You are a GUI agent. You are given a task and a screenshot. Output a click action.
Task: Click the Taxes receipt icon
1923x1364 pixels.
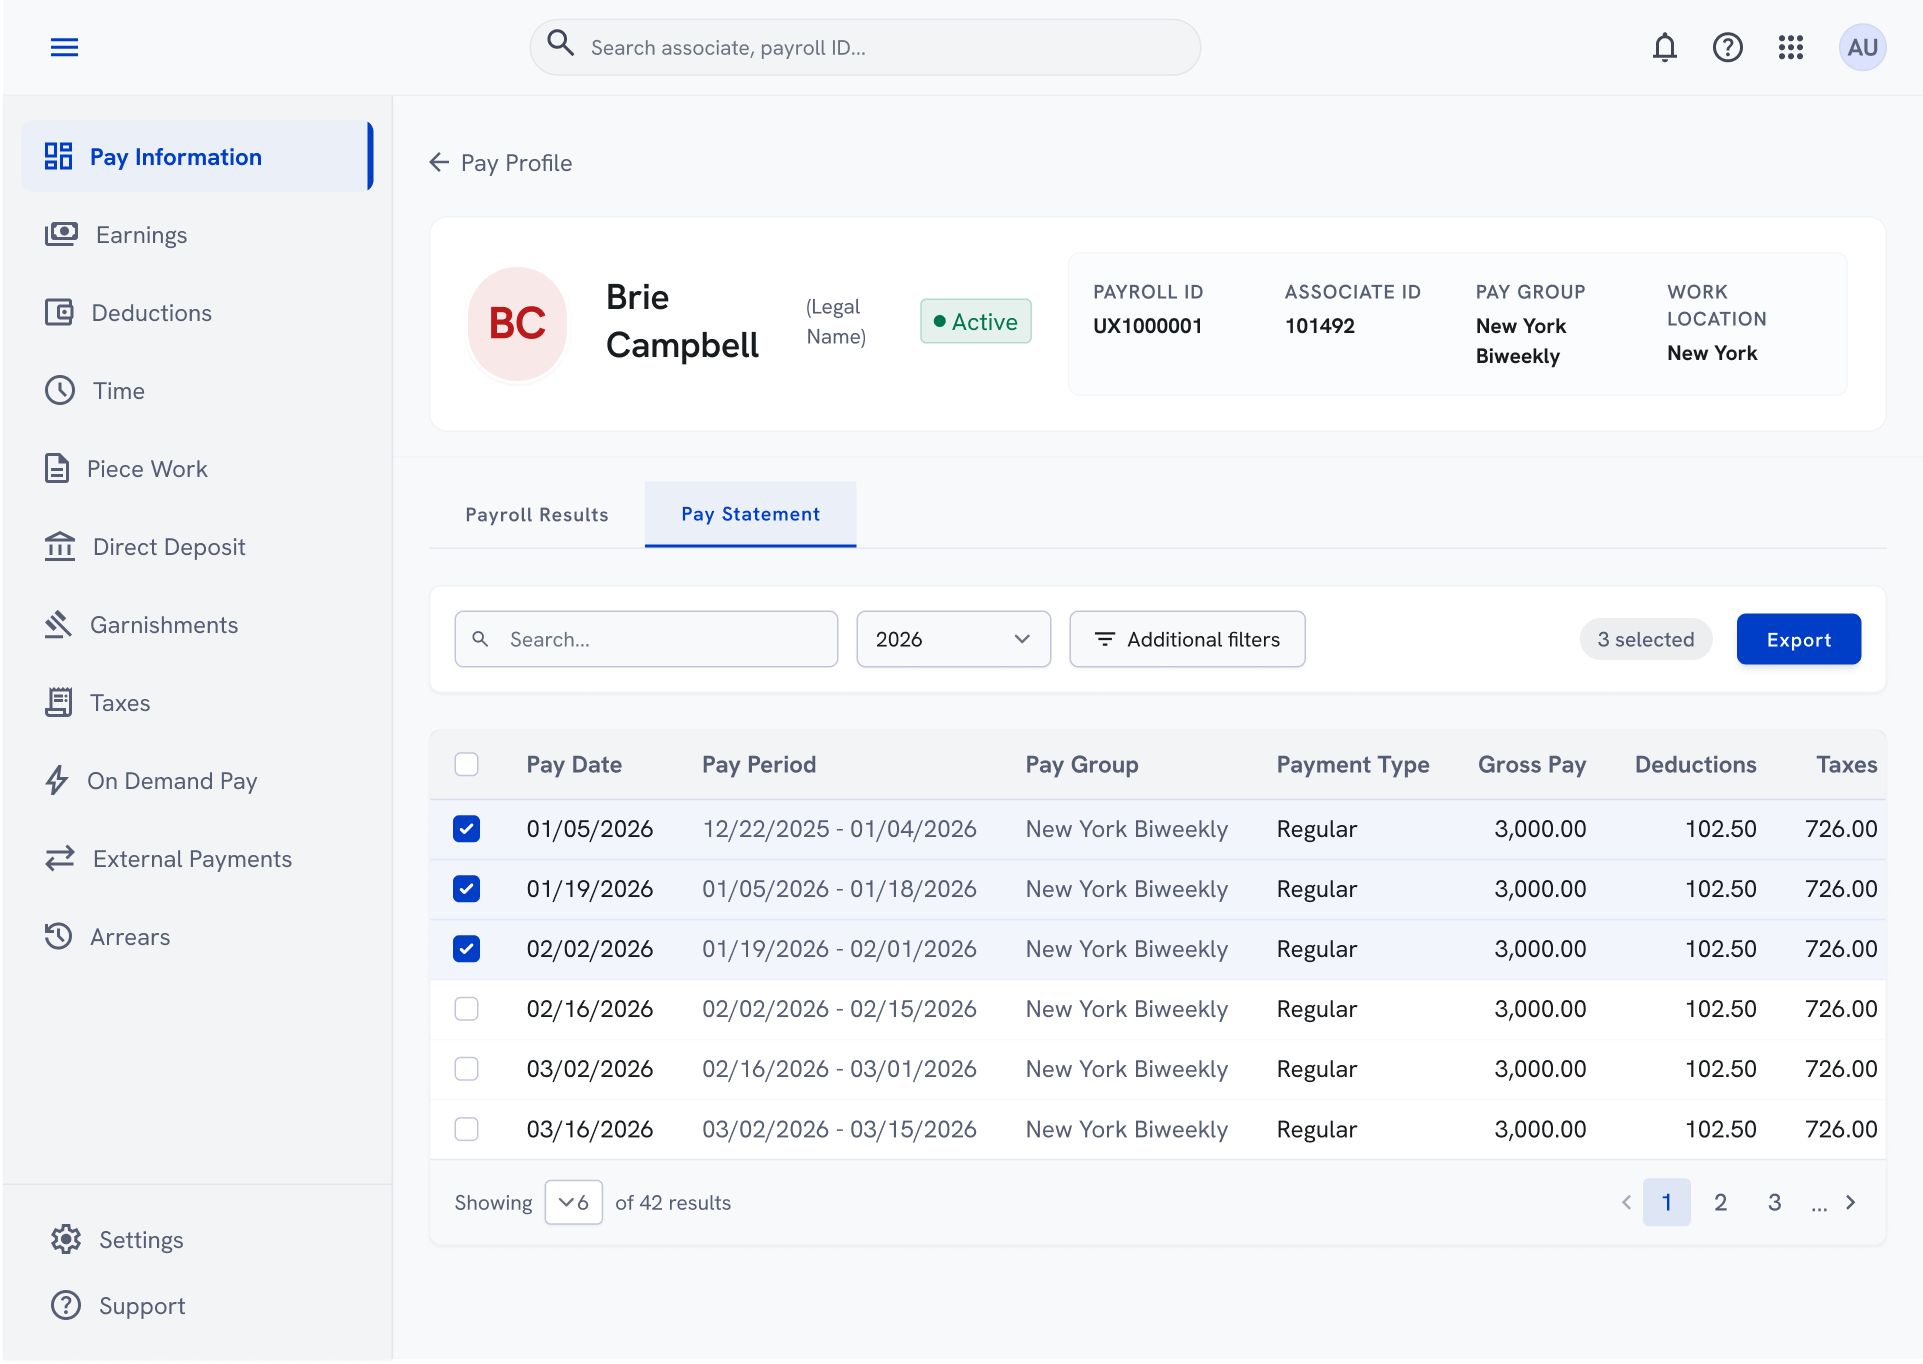click(59, 702)
